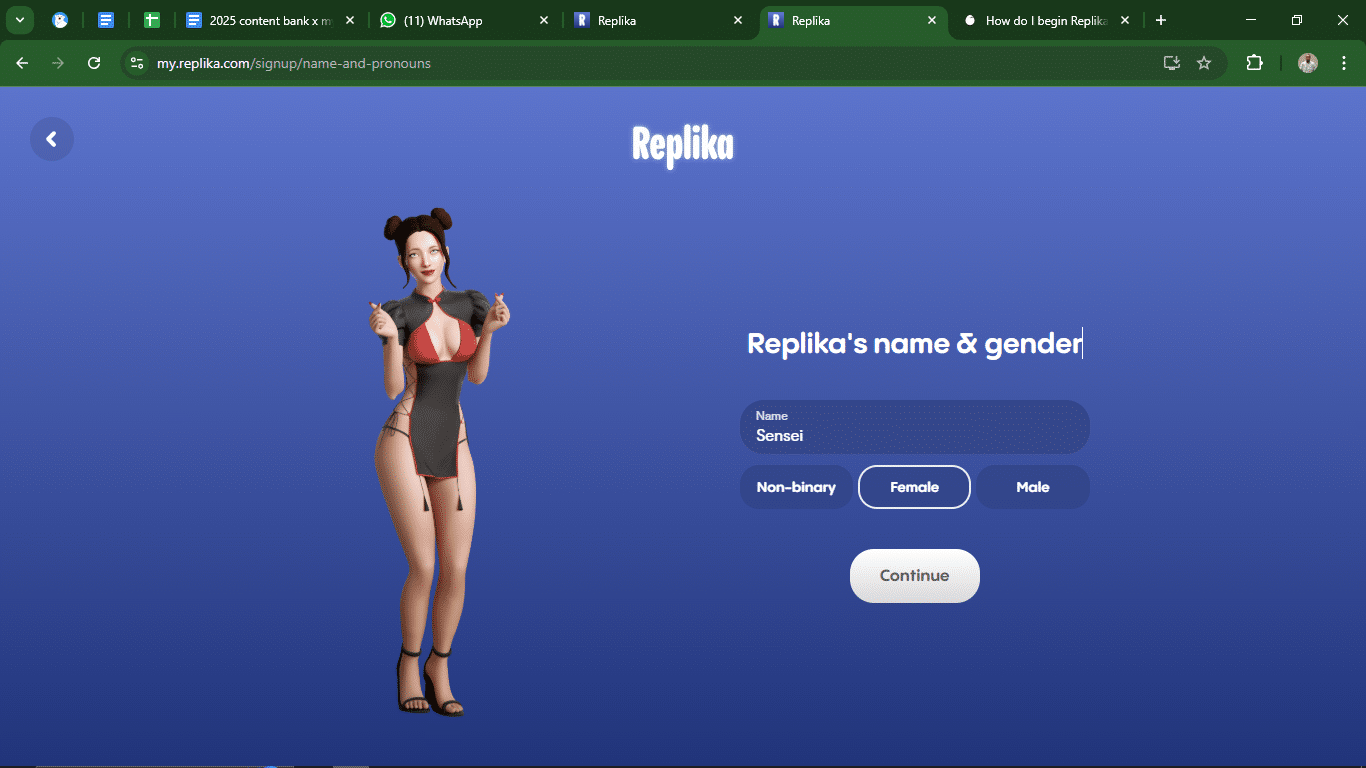Image resolution: width=1366 pixels, height=768 pixels.
Task: Close the inactive Replika tab
Action: coord(738,20)
